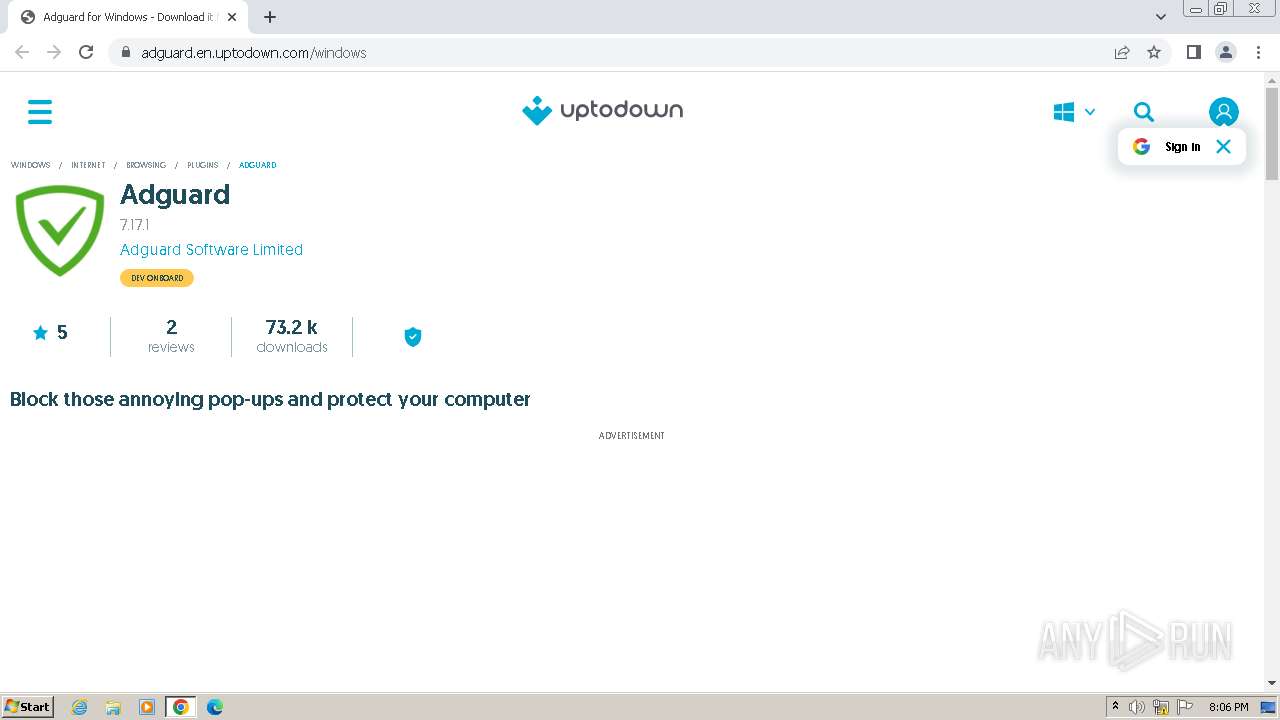The width and height of the screenshot is (1280, 720).
Task: Open the Windows platform selector dropdown
Action: coord(1074,112)
